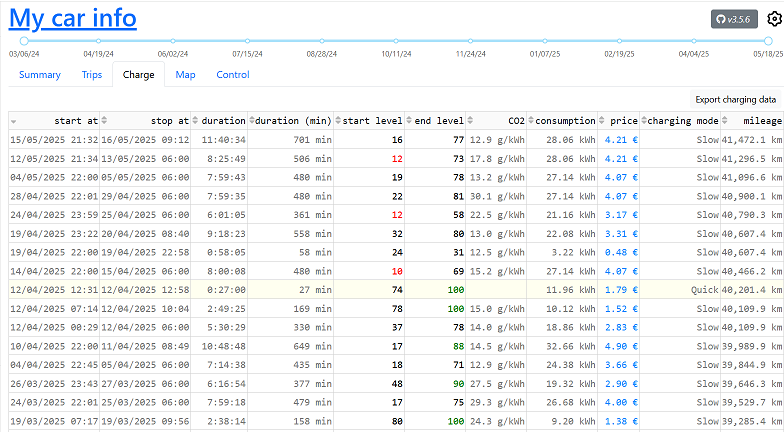Screen dimensions: 784x432
Task: Click 39,285.4 km mileage cell
Action: (x=752, y=422)
